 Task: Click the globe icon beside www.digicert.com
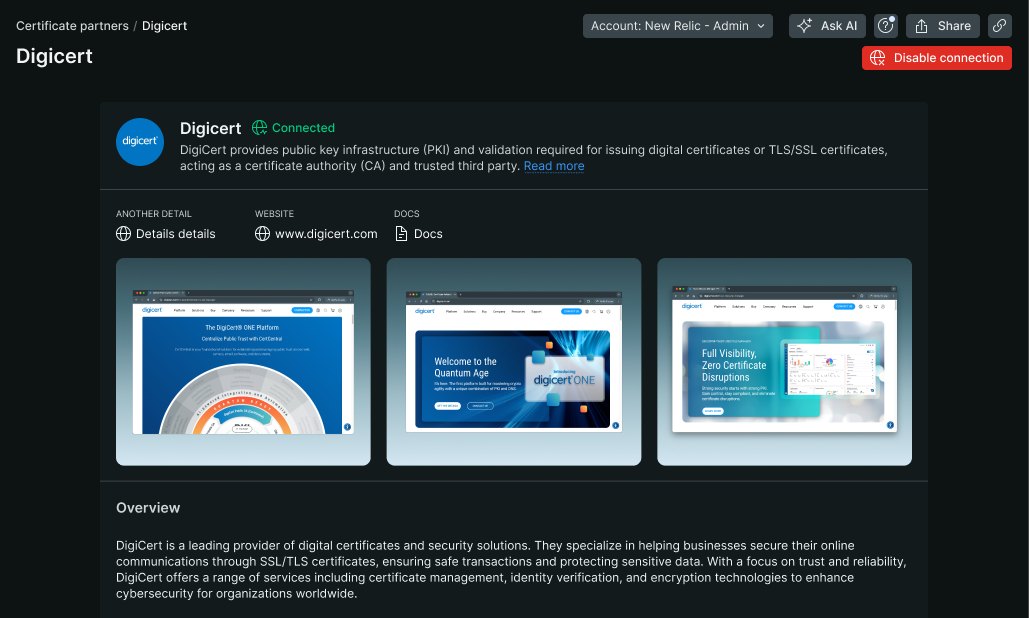262,234
